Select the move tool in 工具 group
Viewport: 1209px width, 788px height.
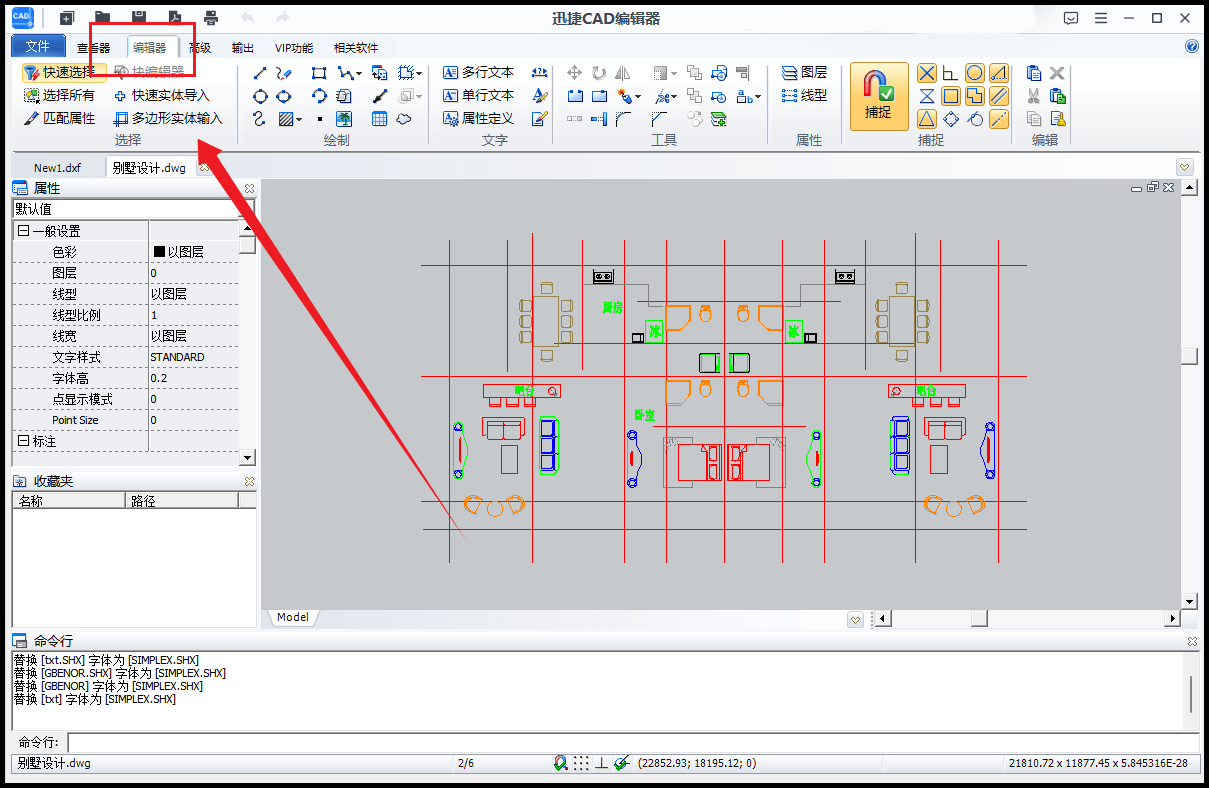pyautogui.click(x=574, y=73)
